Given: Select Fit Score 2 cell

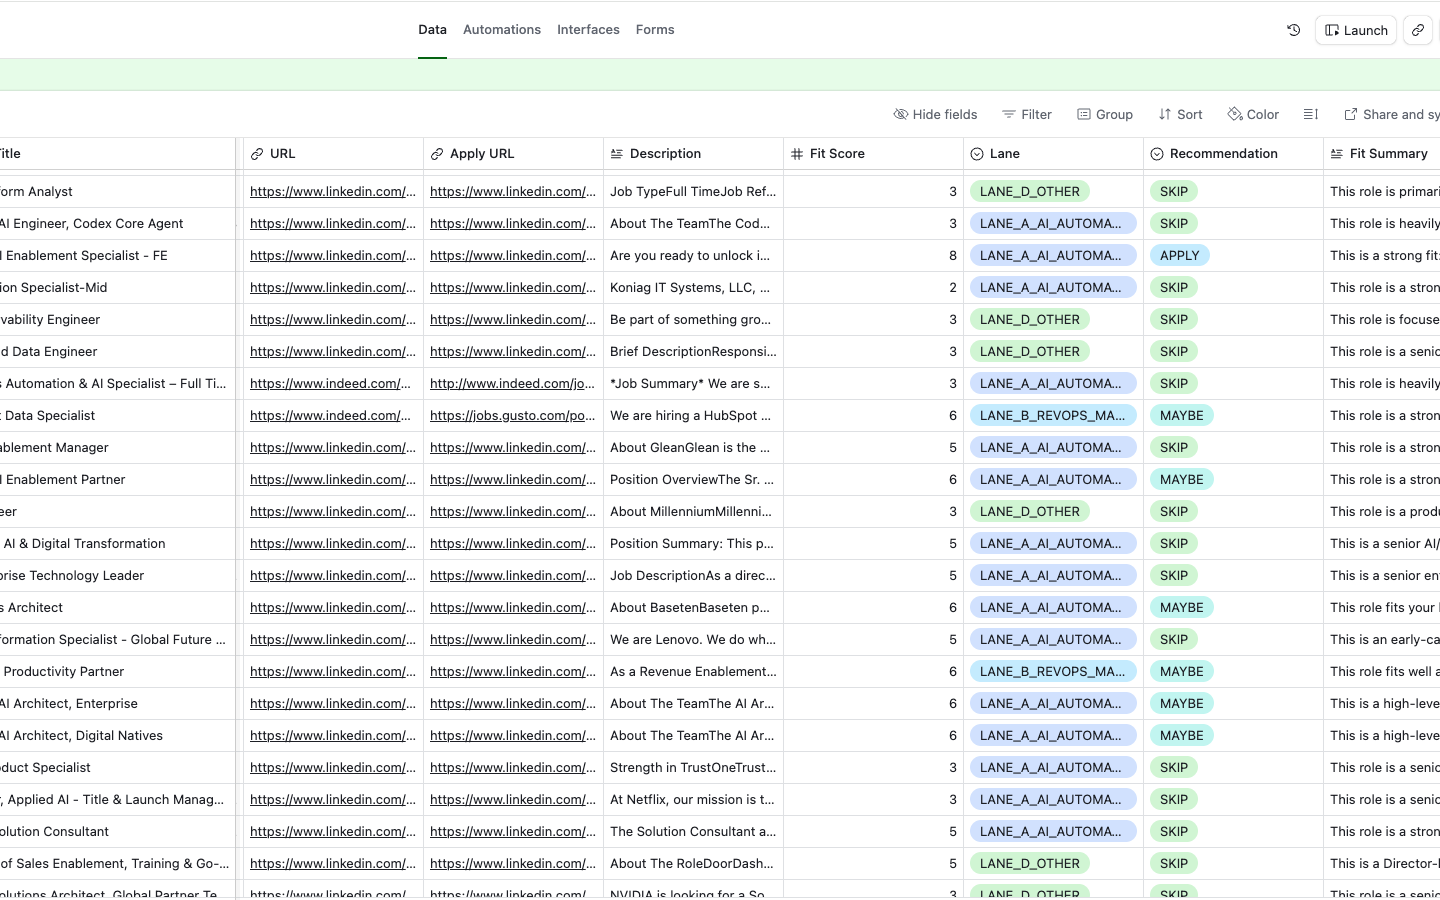Looking at the screenshot, I should coord(873,287).
